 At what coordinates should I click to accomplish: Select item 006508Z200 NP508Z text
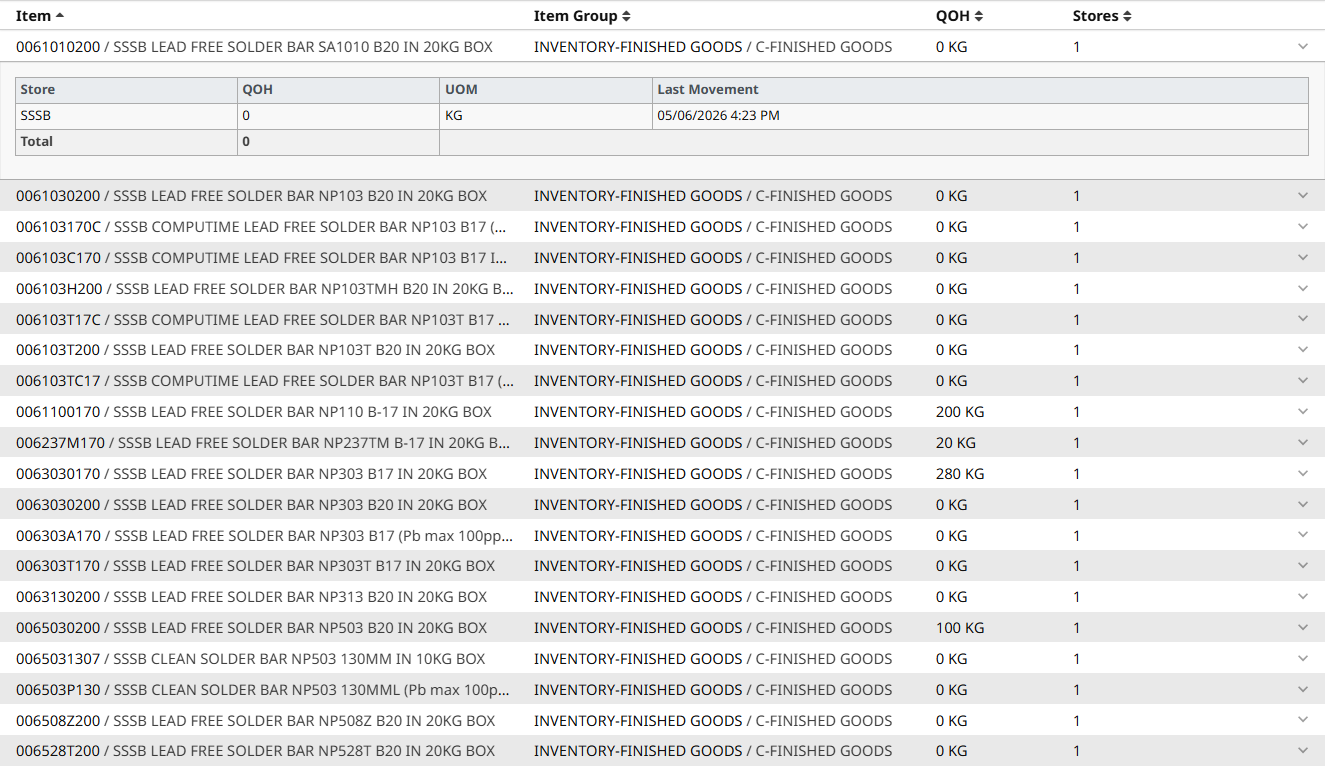(x=255, y=721)
